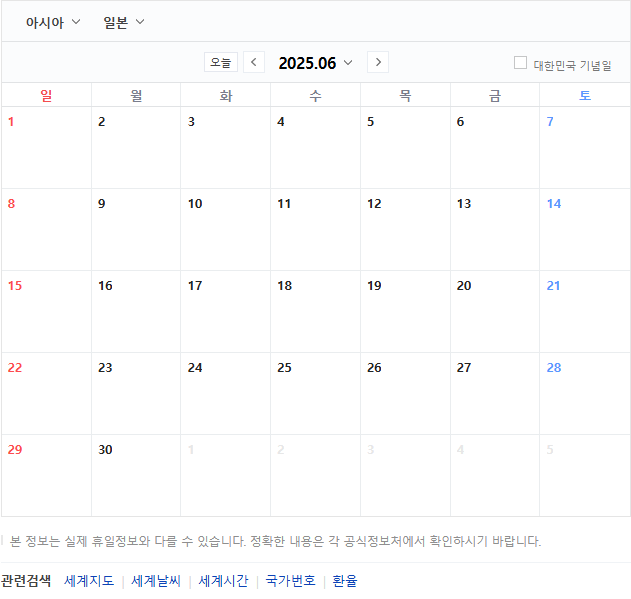This screenshot has height=599, width=631.
Task: Select date 20 Friday
Action: [x=464, y=286]
